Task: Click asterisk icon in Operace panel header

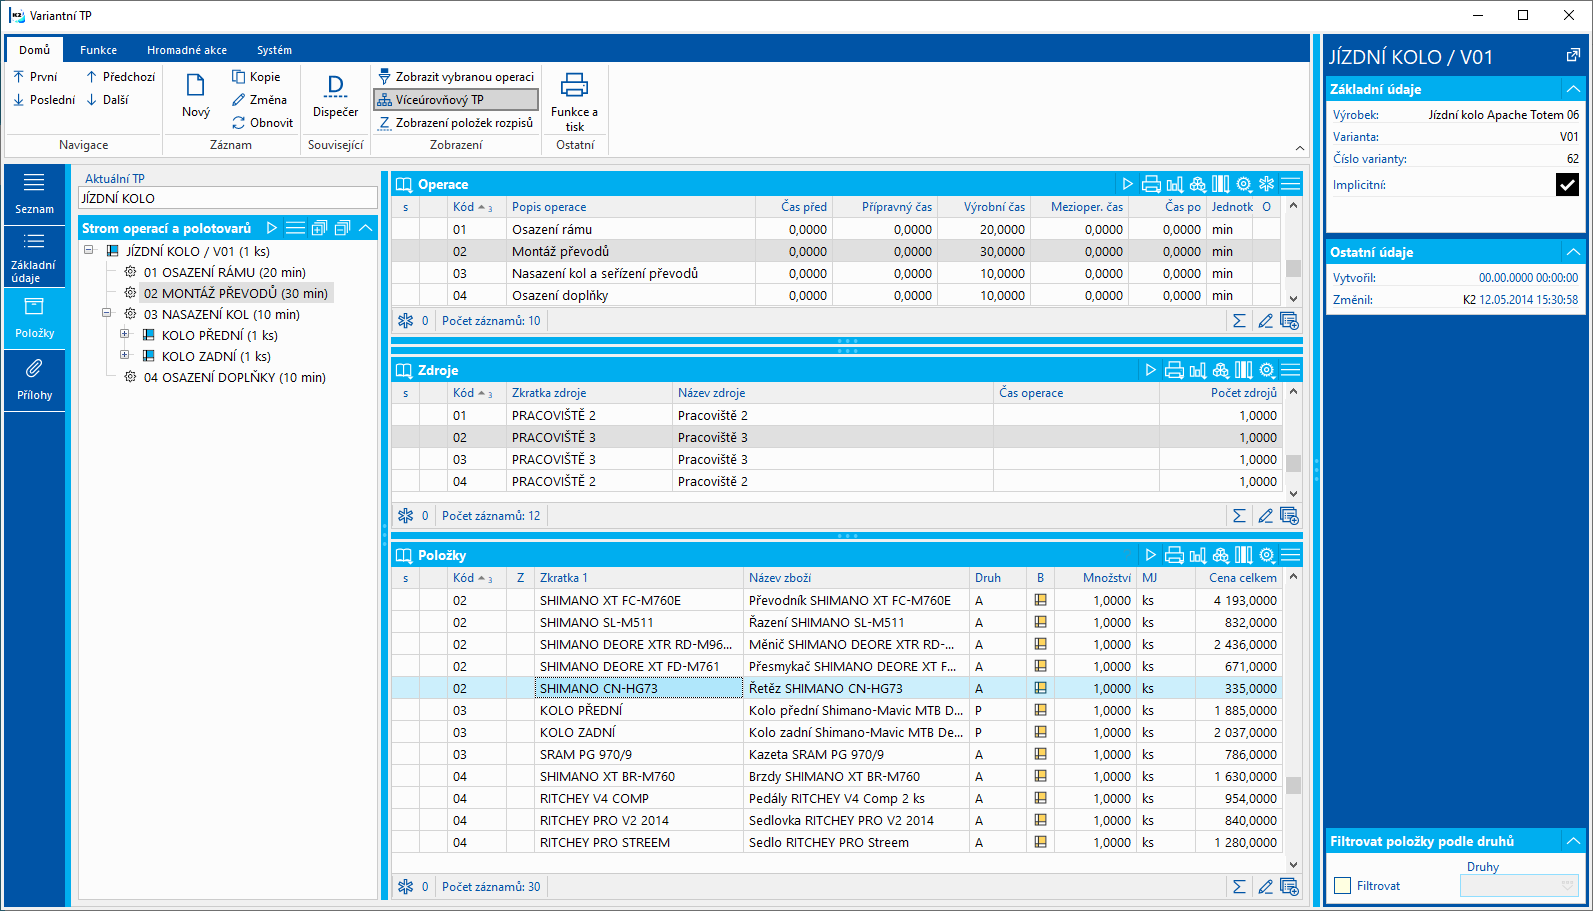Action: 1267,184
